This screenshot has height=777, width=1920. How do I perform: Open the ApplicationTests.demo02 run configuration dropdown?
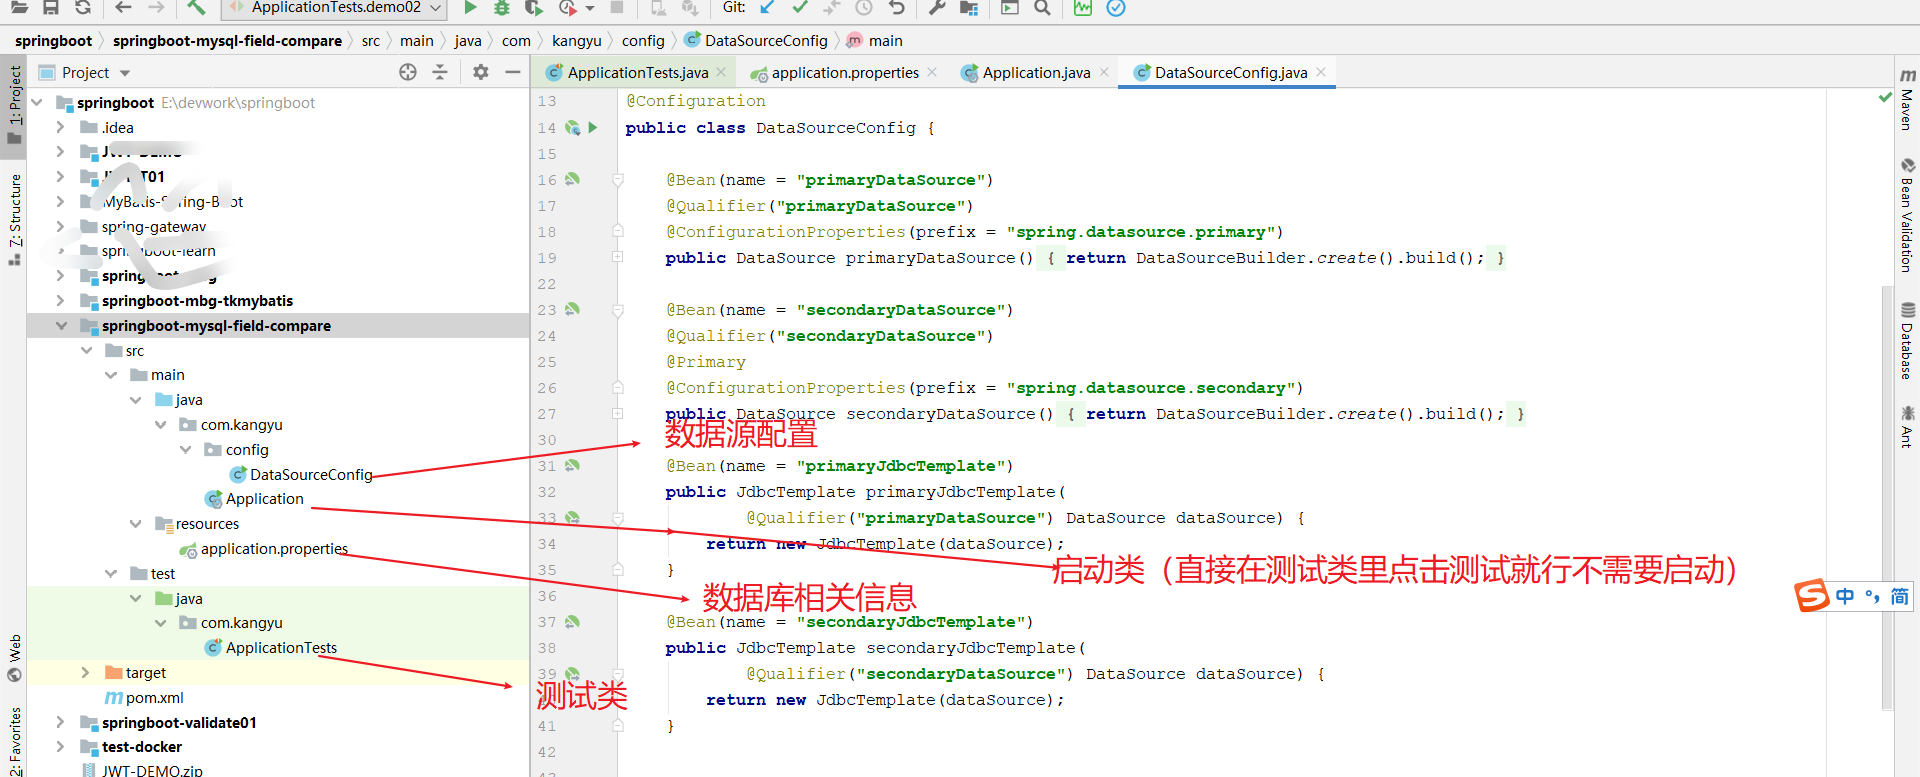[x=335, y=8]
